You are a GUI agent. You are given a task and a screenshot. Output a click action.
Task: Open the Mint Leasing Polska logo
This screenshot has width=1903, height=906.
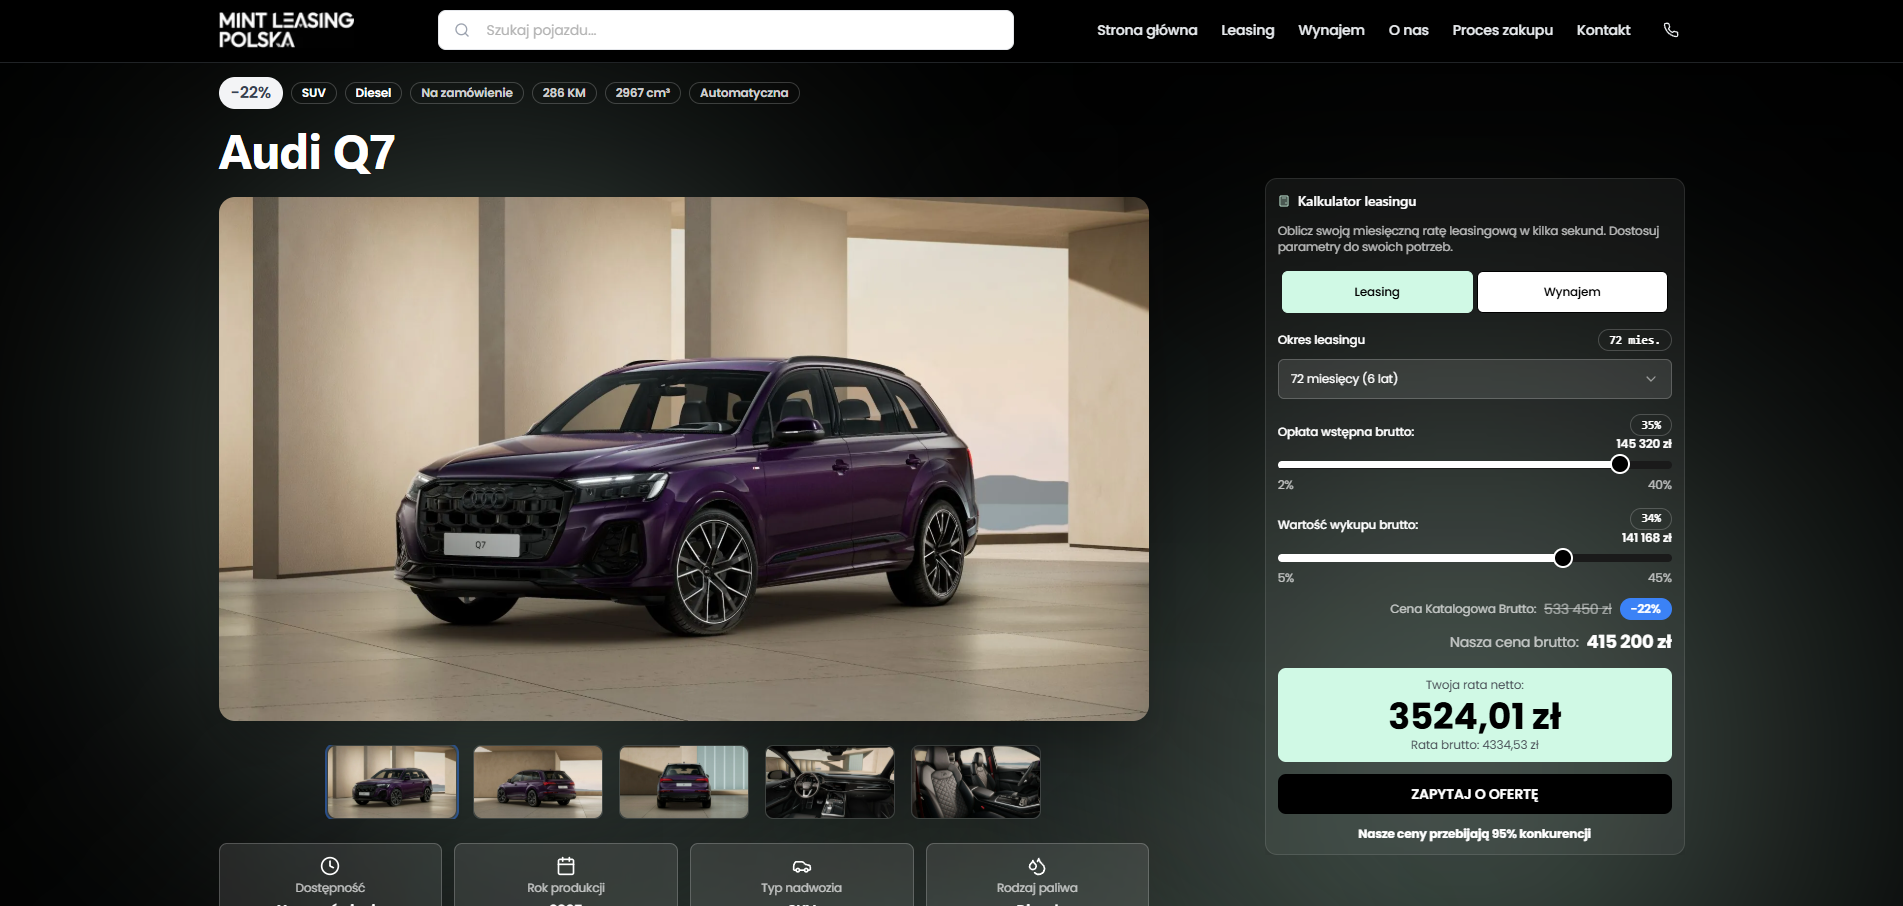pyautogui.click(x=286, y=30)
